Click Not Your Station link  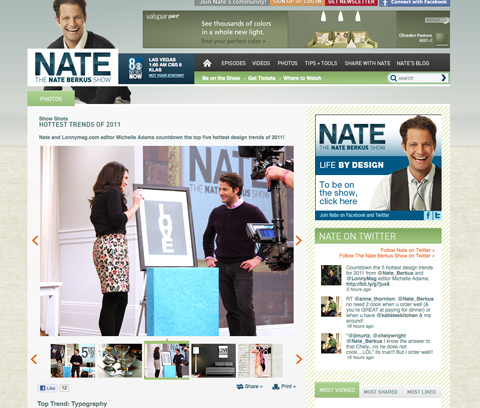tap(166, 76)
